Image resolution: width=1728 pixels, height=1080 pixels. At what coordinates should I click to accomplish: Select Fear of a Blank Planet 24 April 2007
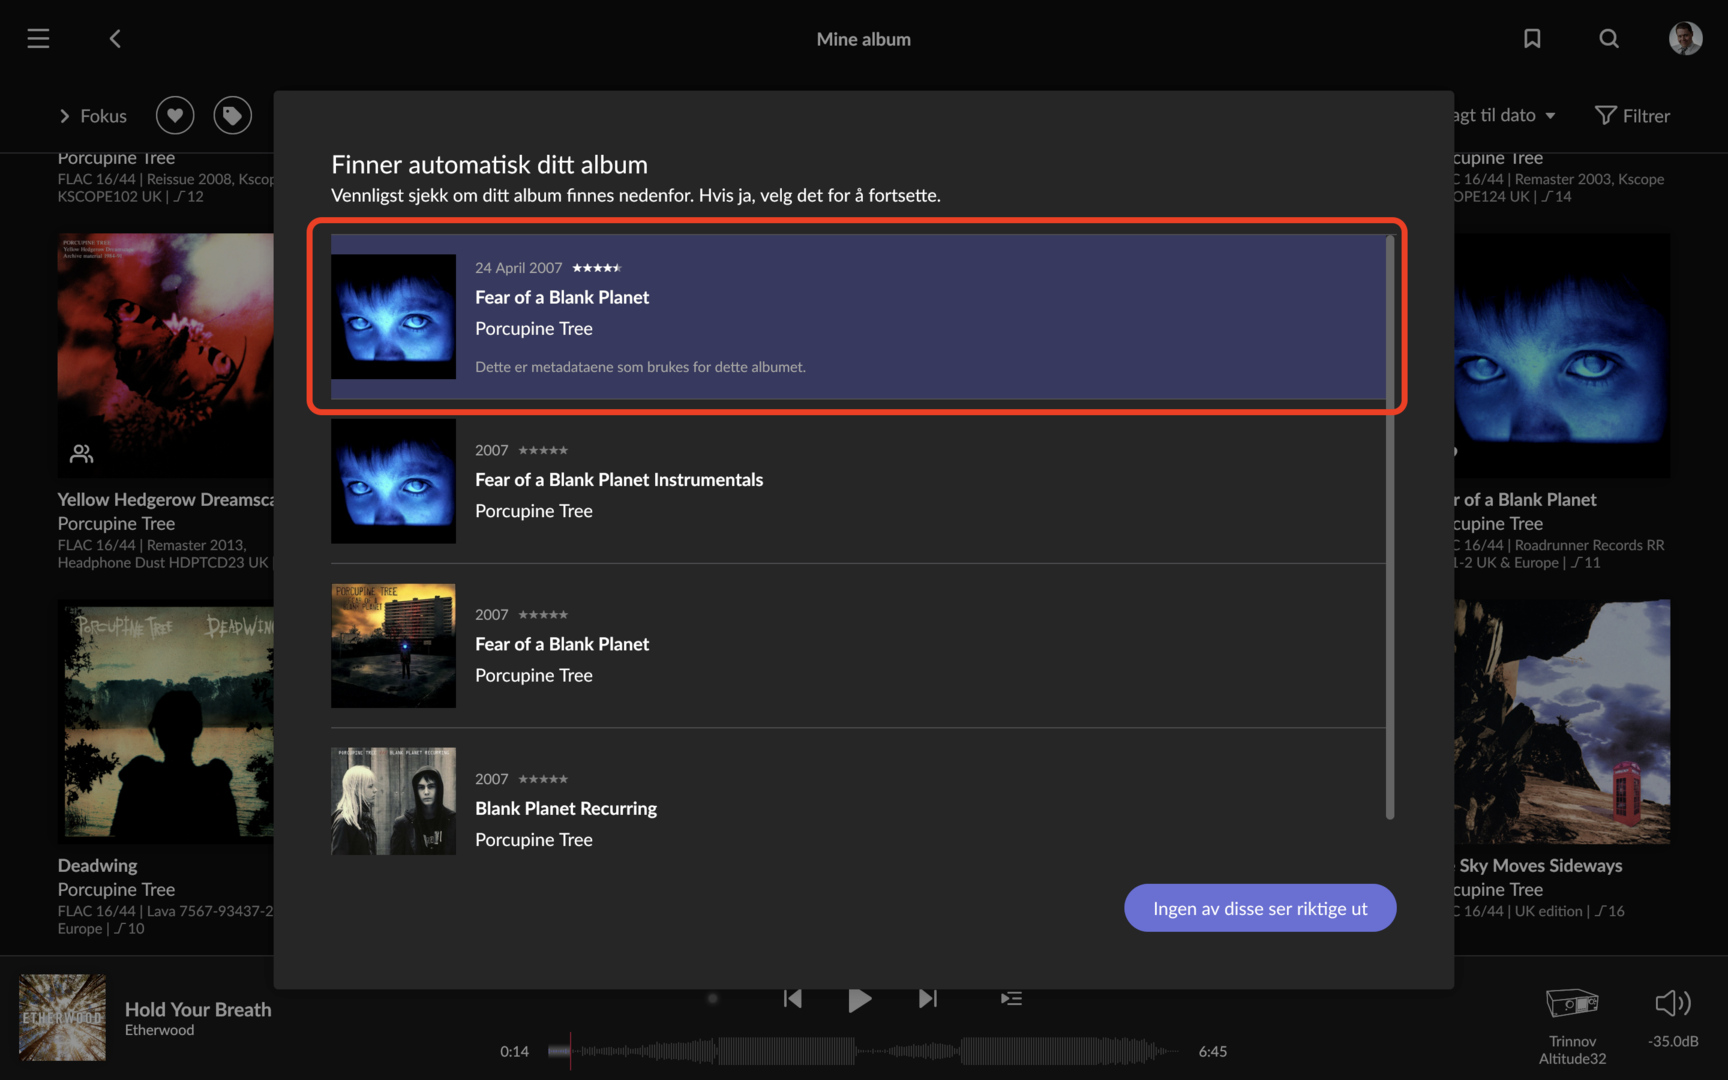coord(858,316)
